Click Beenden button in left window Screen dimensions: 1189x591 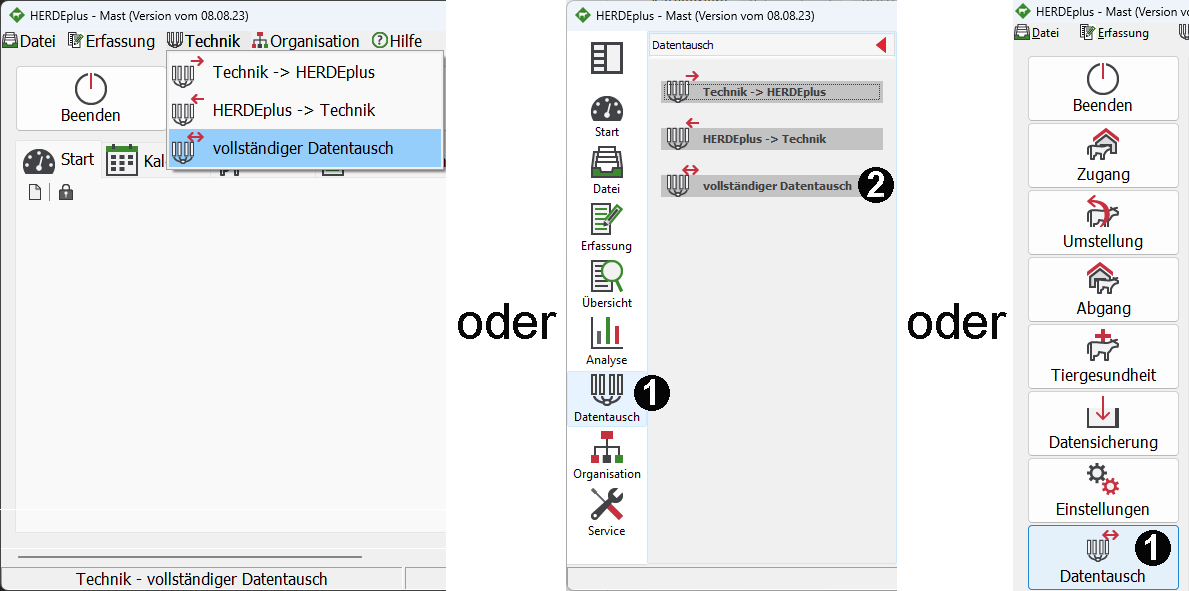coord(91,99)
